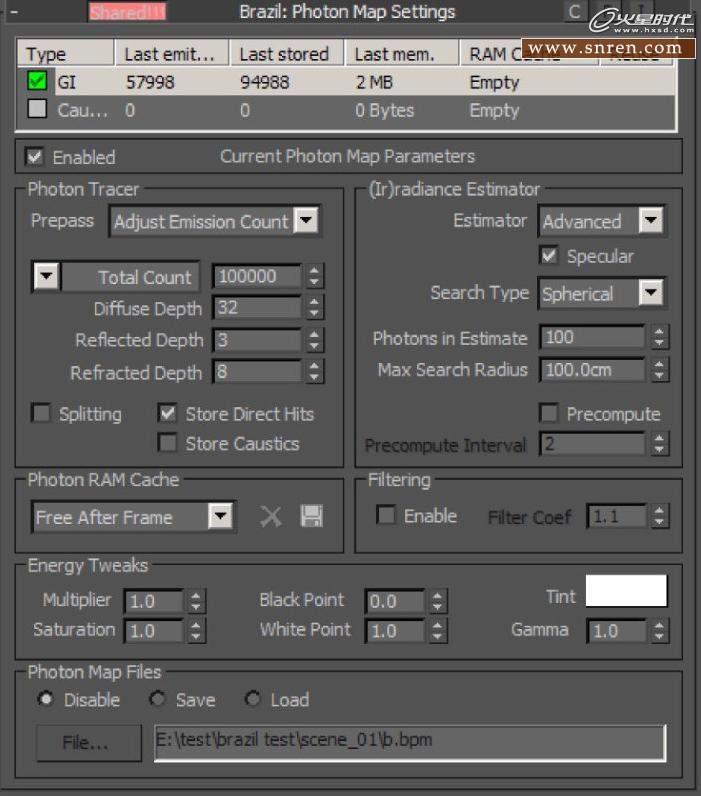The image size is (701, 796).
Task: Collapse rollout with the minus icon
Action: pos(14,12)
